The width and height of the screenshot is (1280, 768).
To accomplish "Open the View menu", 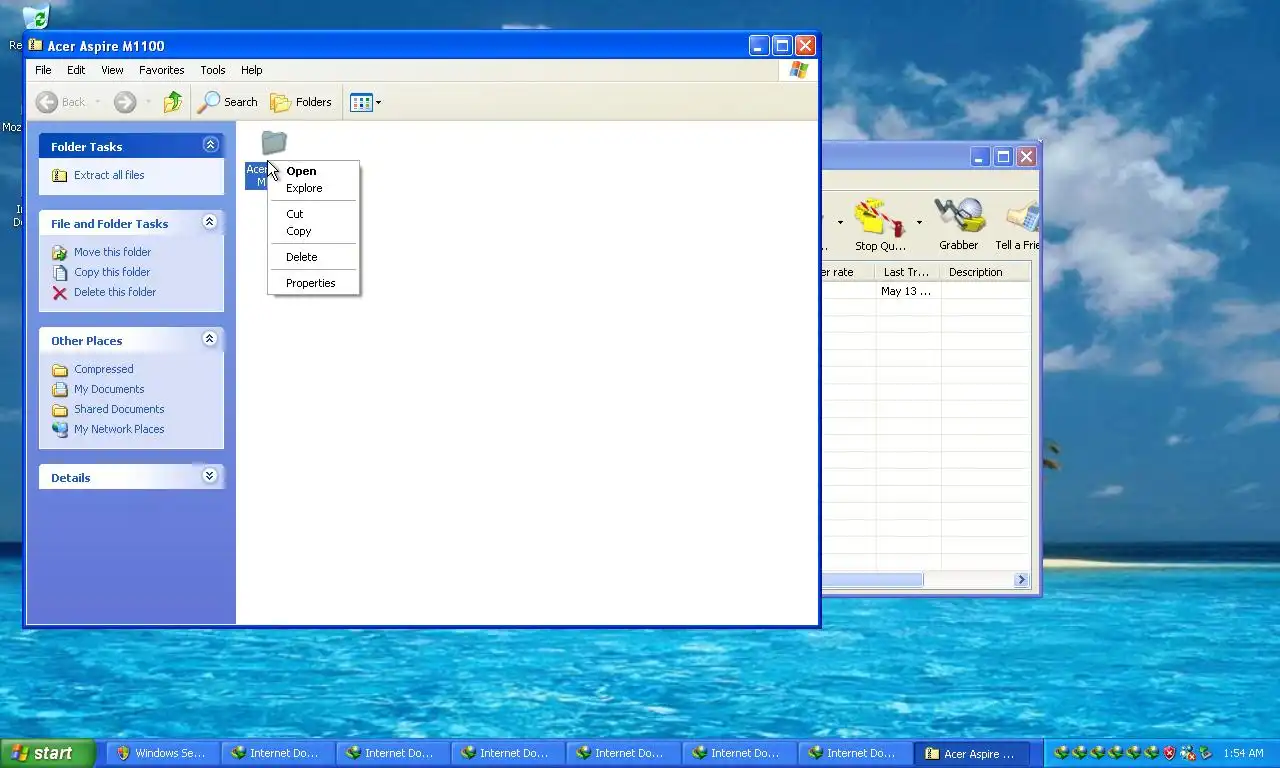I will coord(112,70).
